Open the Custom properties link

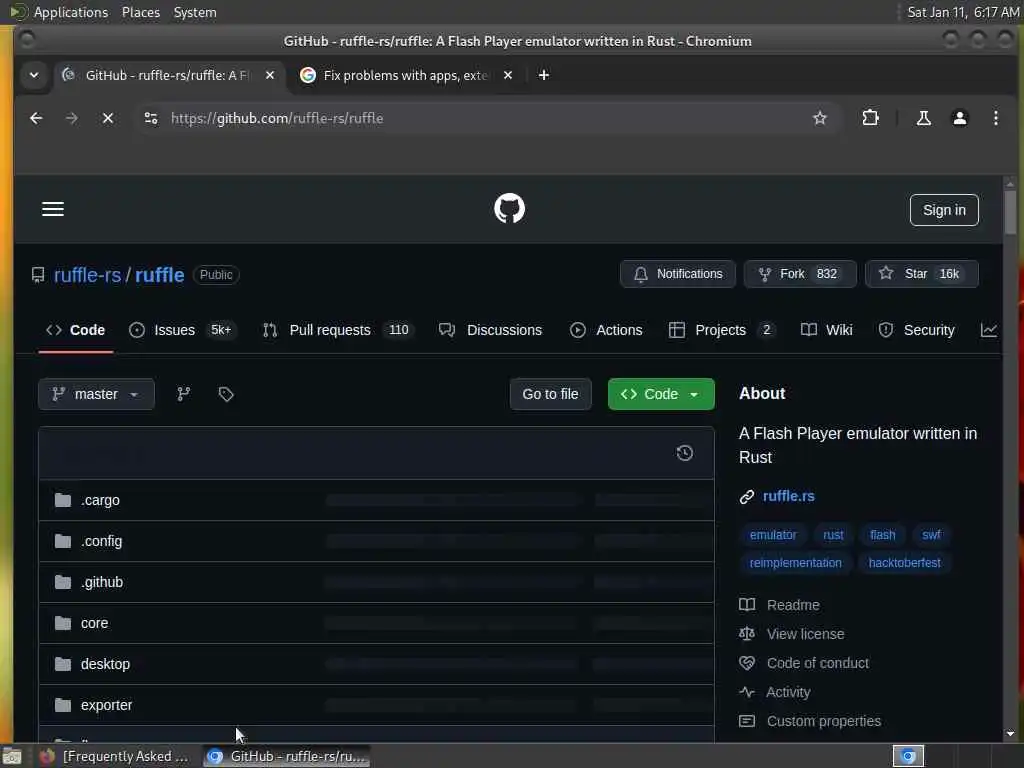tap(824, 721)
